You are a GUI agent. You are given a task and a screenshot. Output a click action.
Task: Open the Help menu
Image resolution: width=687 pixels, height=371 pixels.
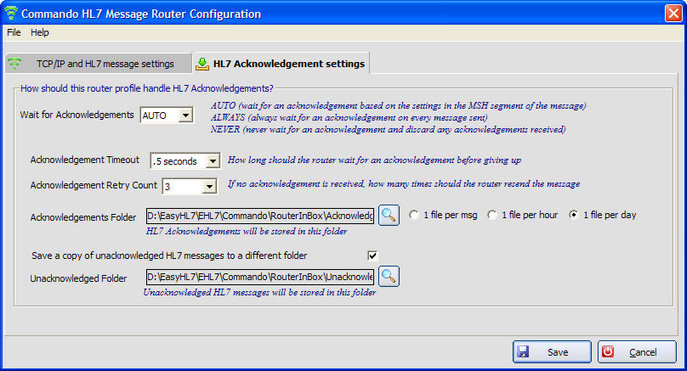pos(39,32)
